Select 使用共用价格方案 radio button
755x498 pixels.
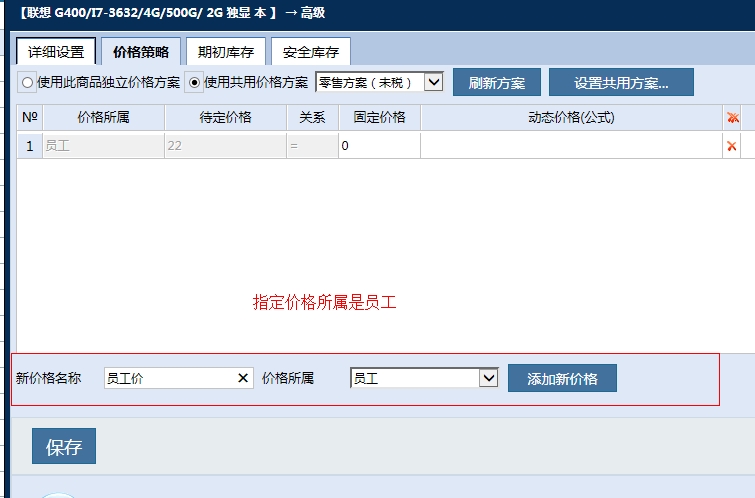click(x=195, y=82)
